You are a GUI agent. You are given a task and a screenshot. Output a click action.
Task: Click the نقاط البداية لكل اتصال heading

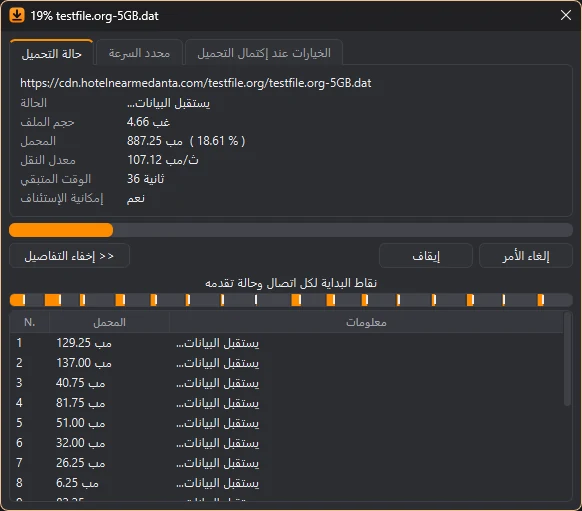pos(291,283)
